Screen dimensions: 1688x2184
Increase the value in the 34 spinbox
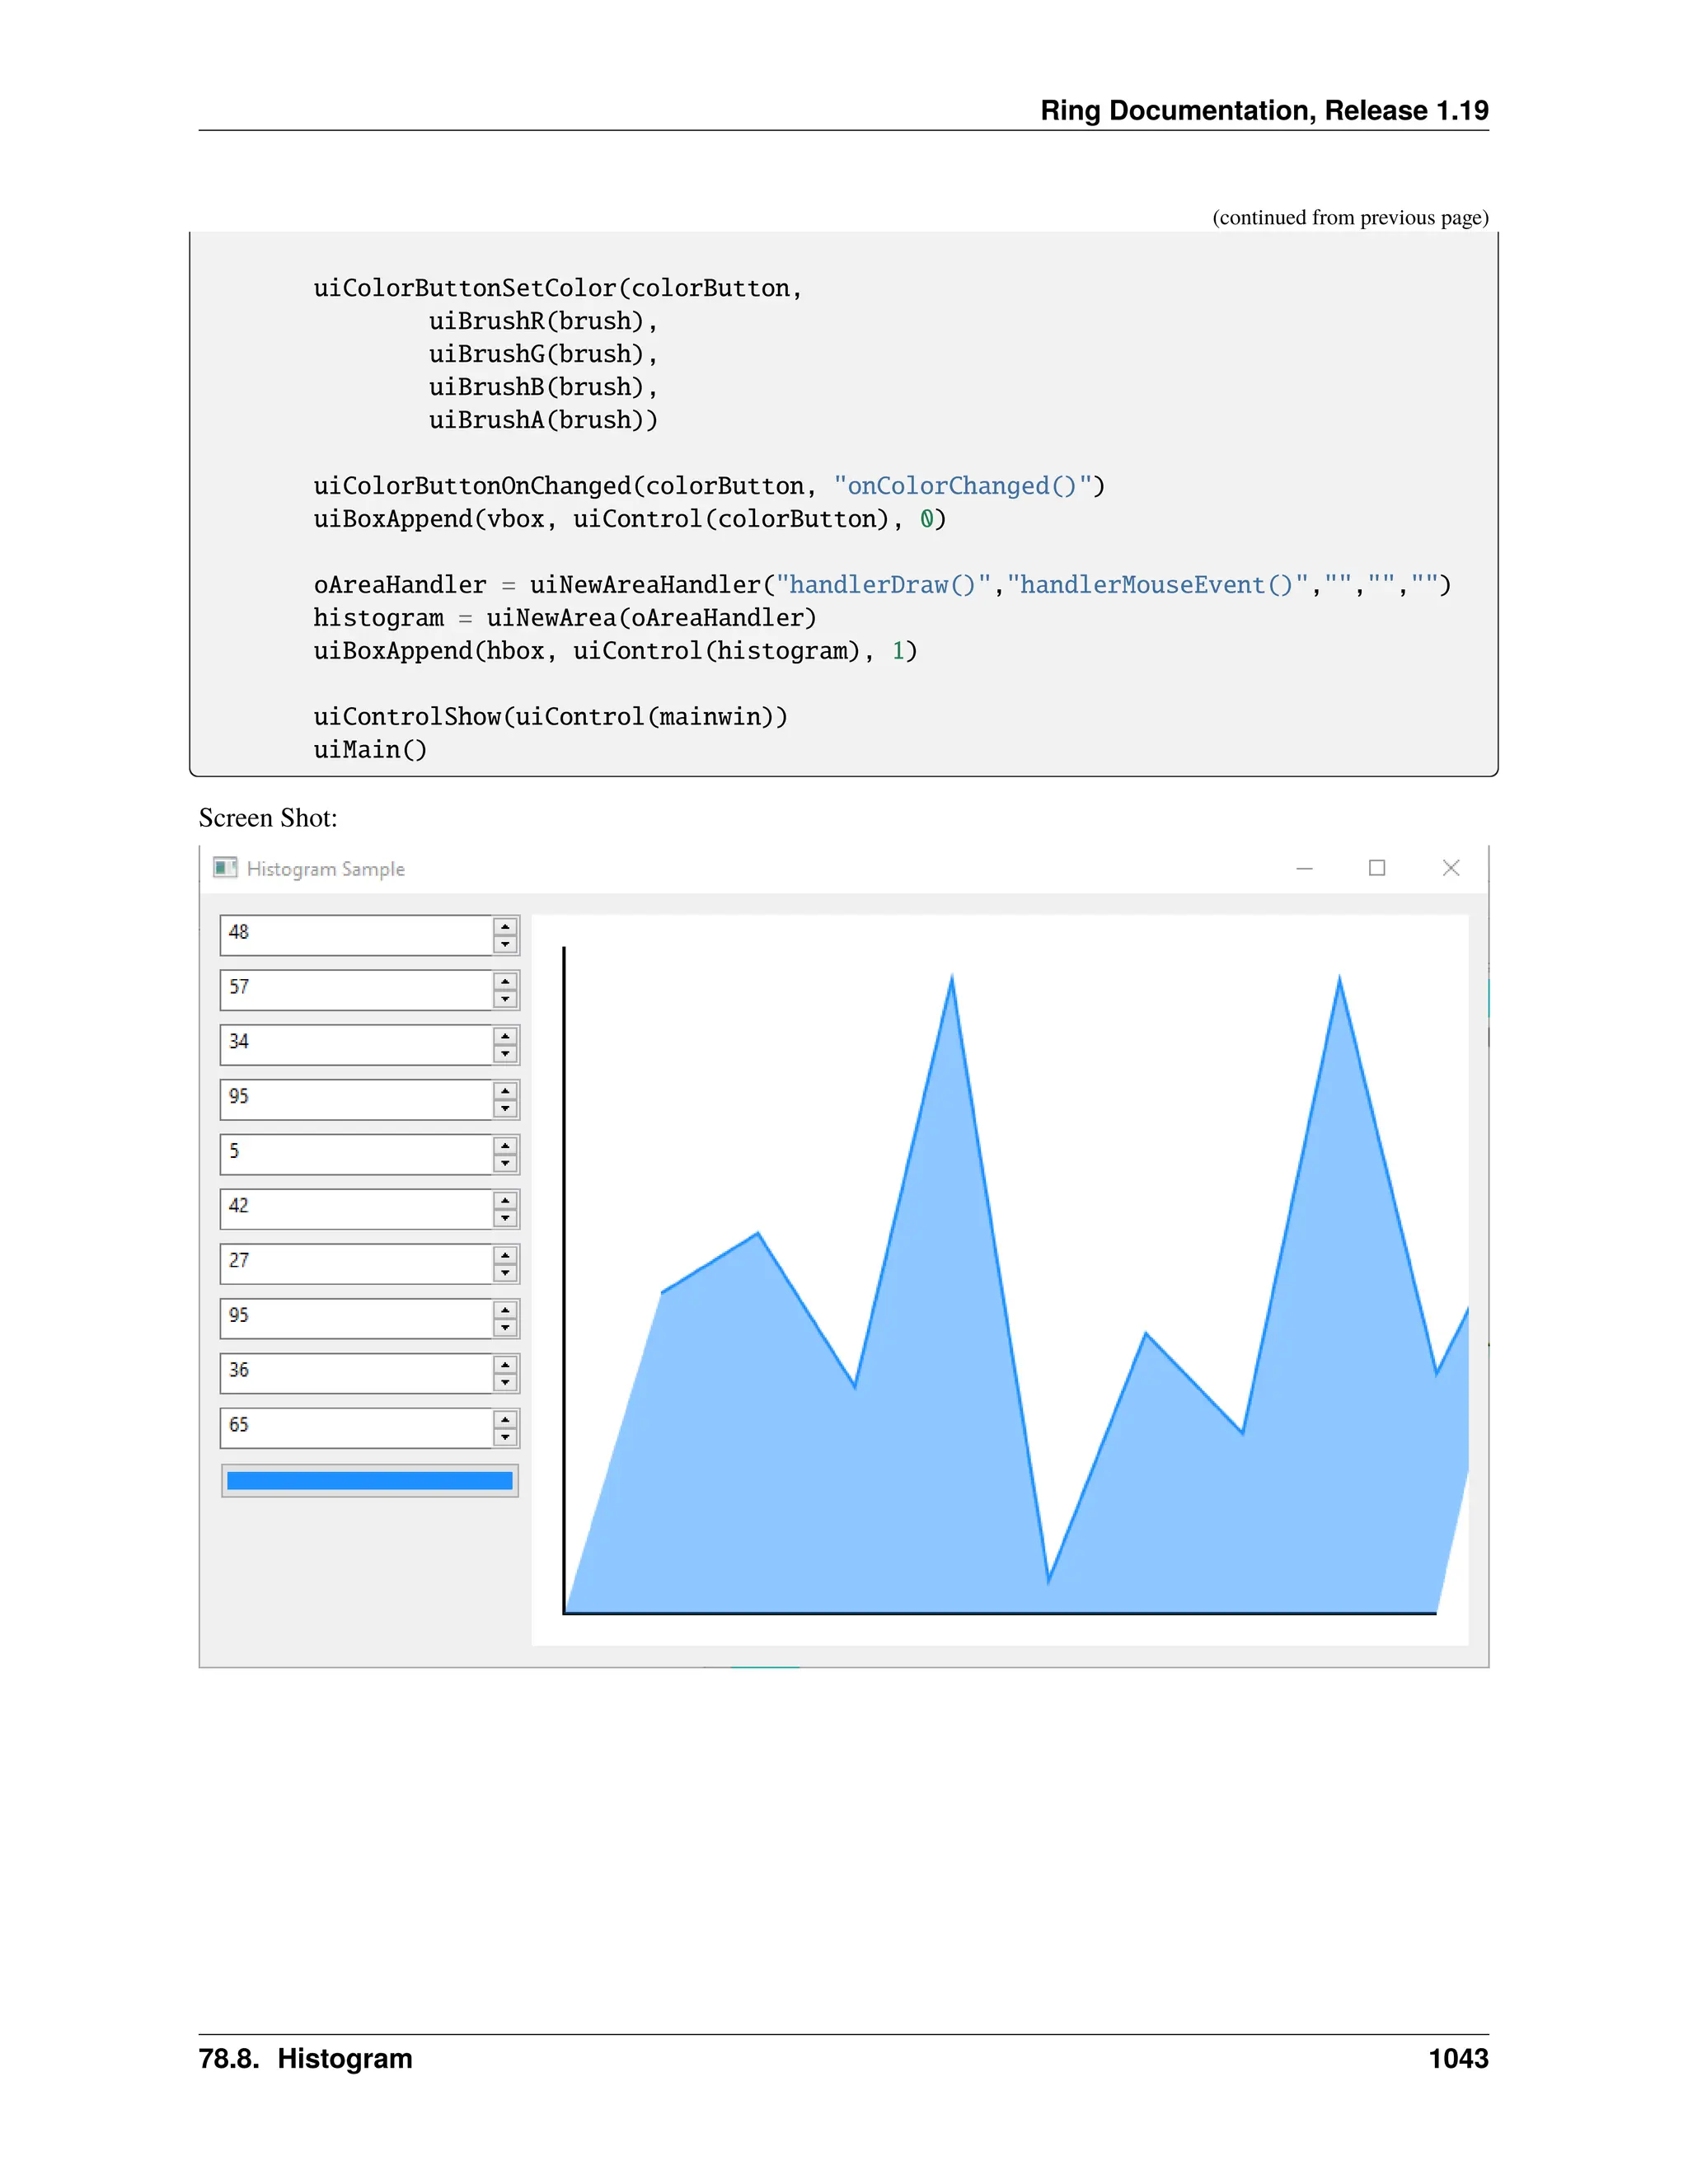[x=505, y=1036]
